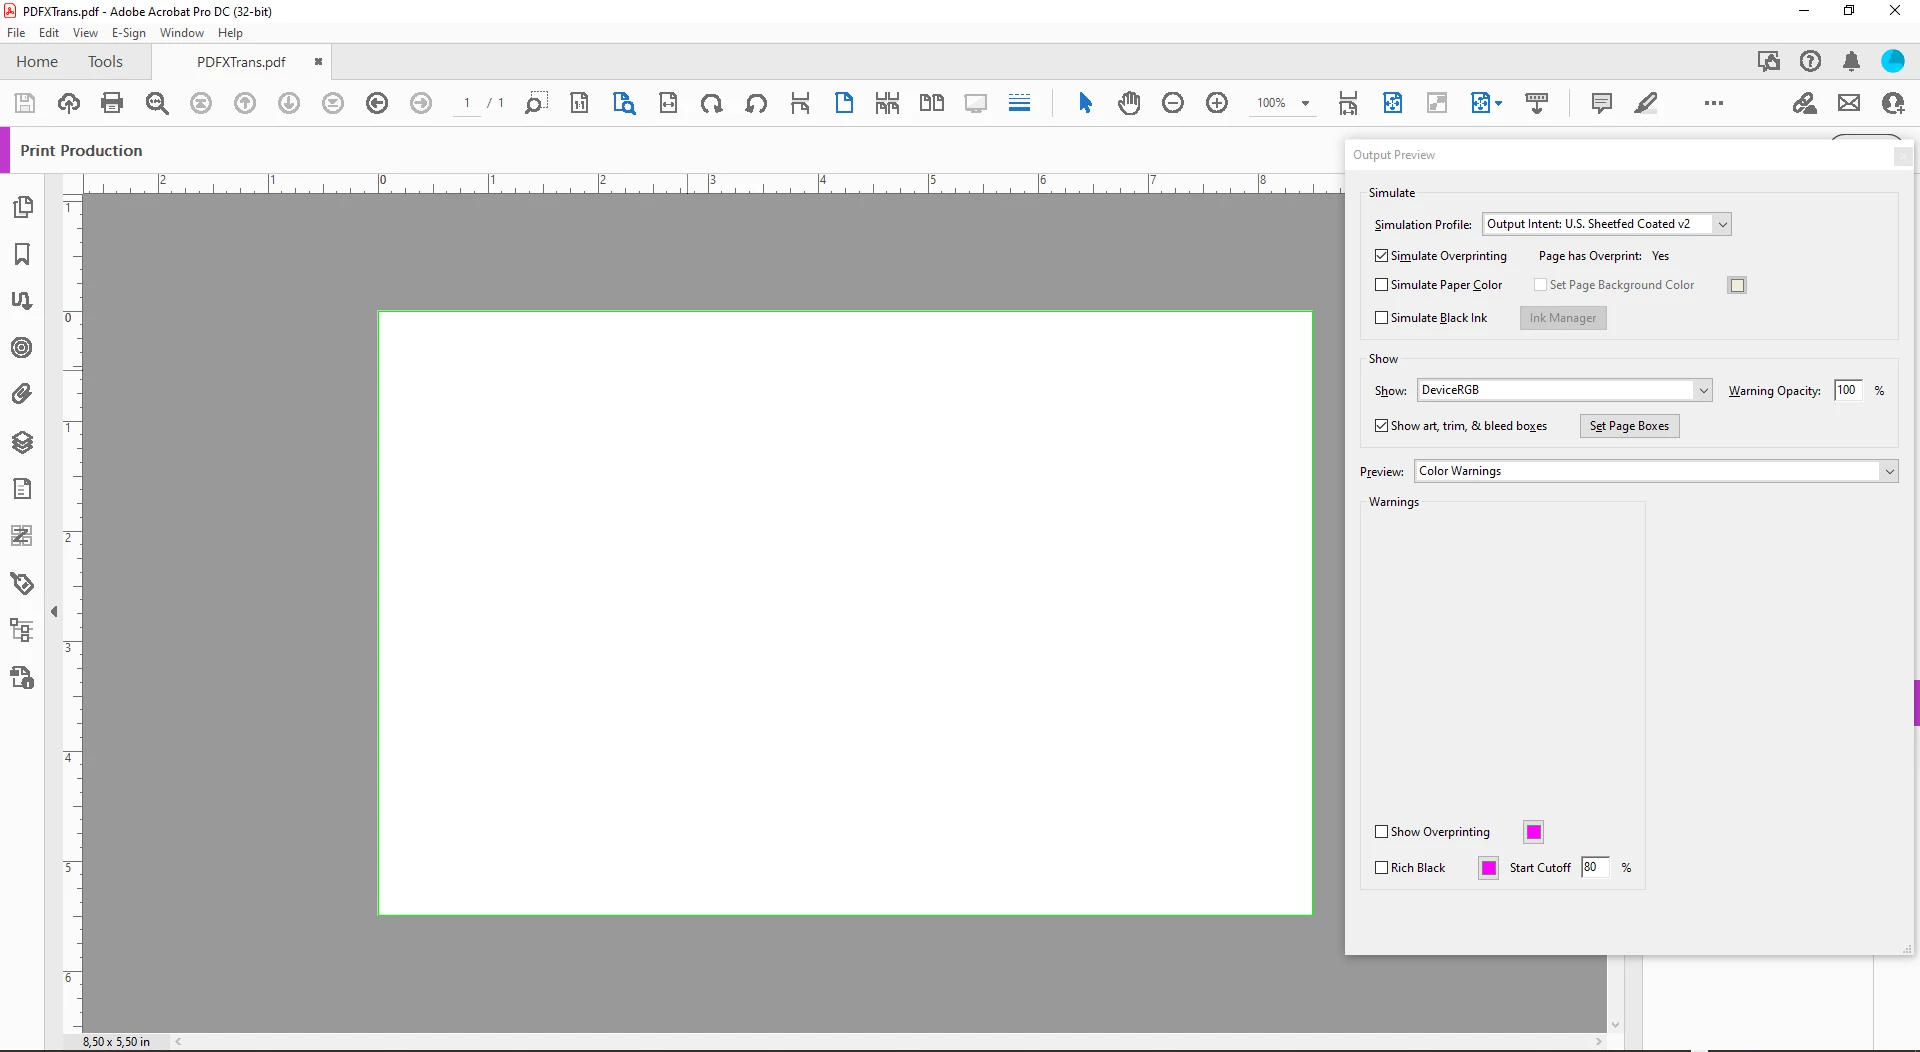Open the Window menu

182,33
